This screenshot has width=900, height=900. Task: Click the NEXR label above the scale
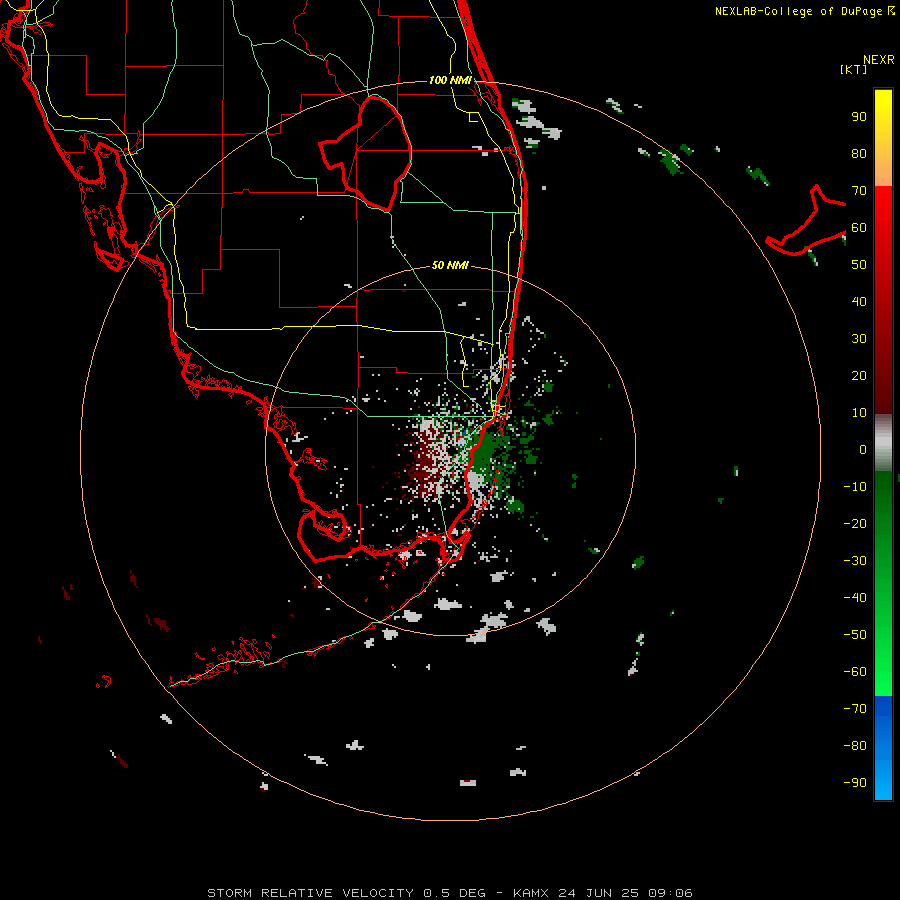[879, 60]
